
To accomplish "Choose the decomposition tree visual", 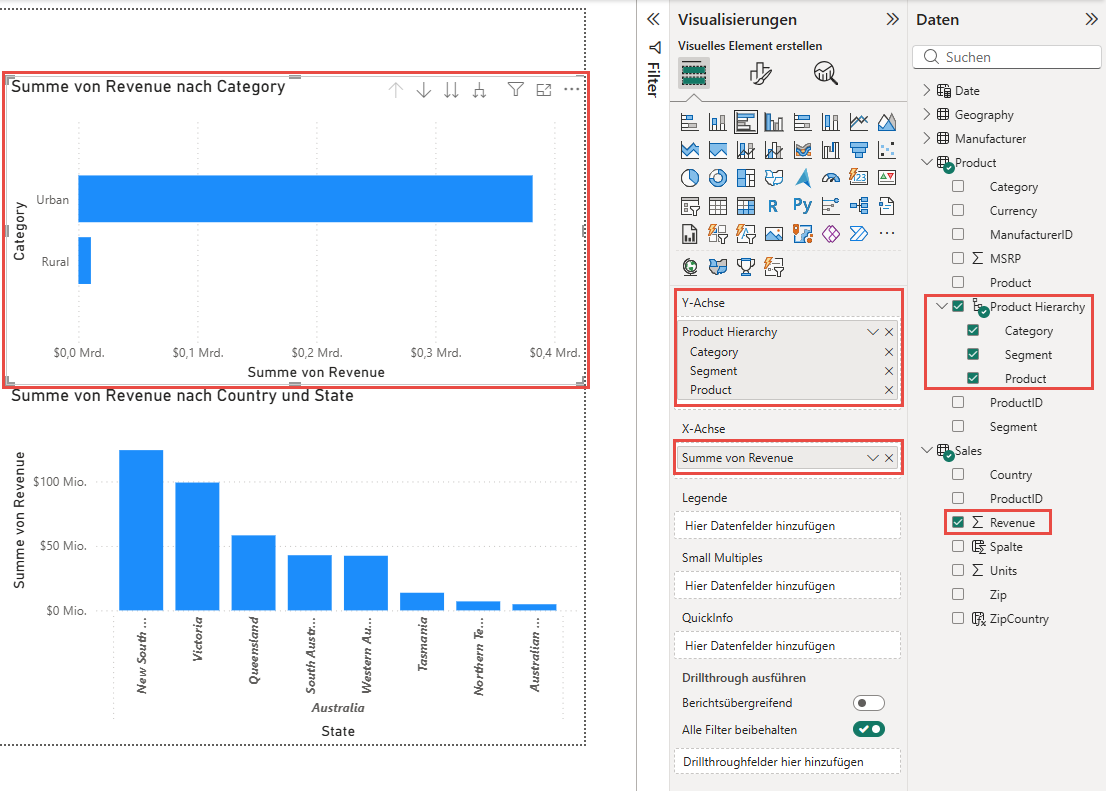I will (x=858, y=206).
